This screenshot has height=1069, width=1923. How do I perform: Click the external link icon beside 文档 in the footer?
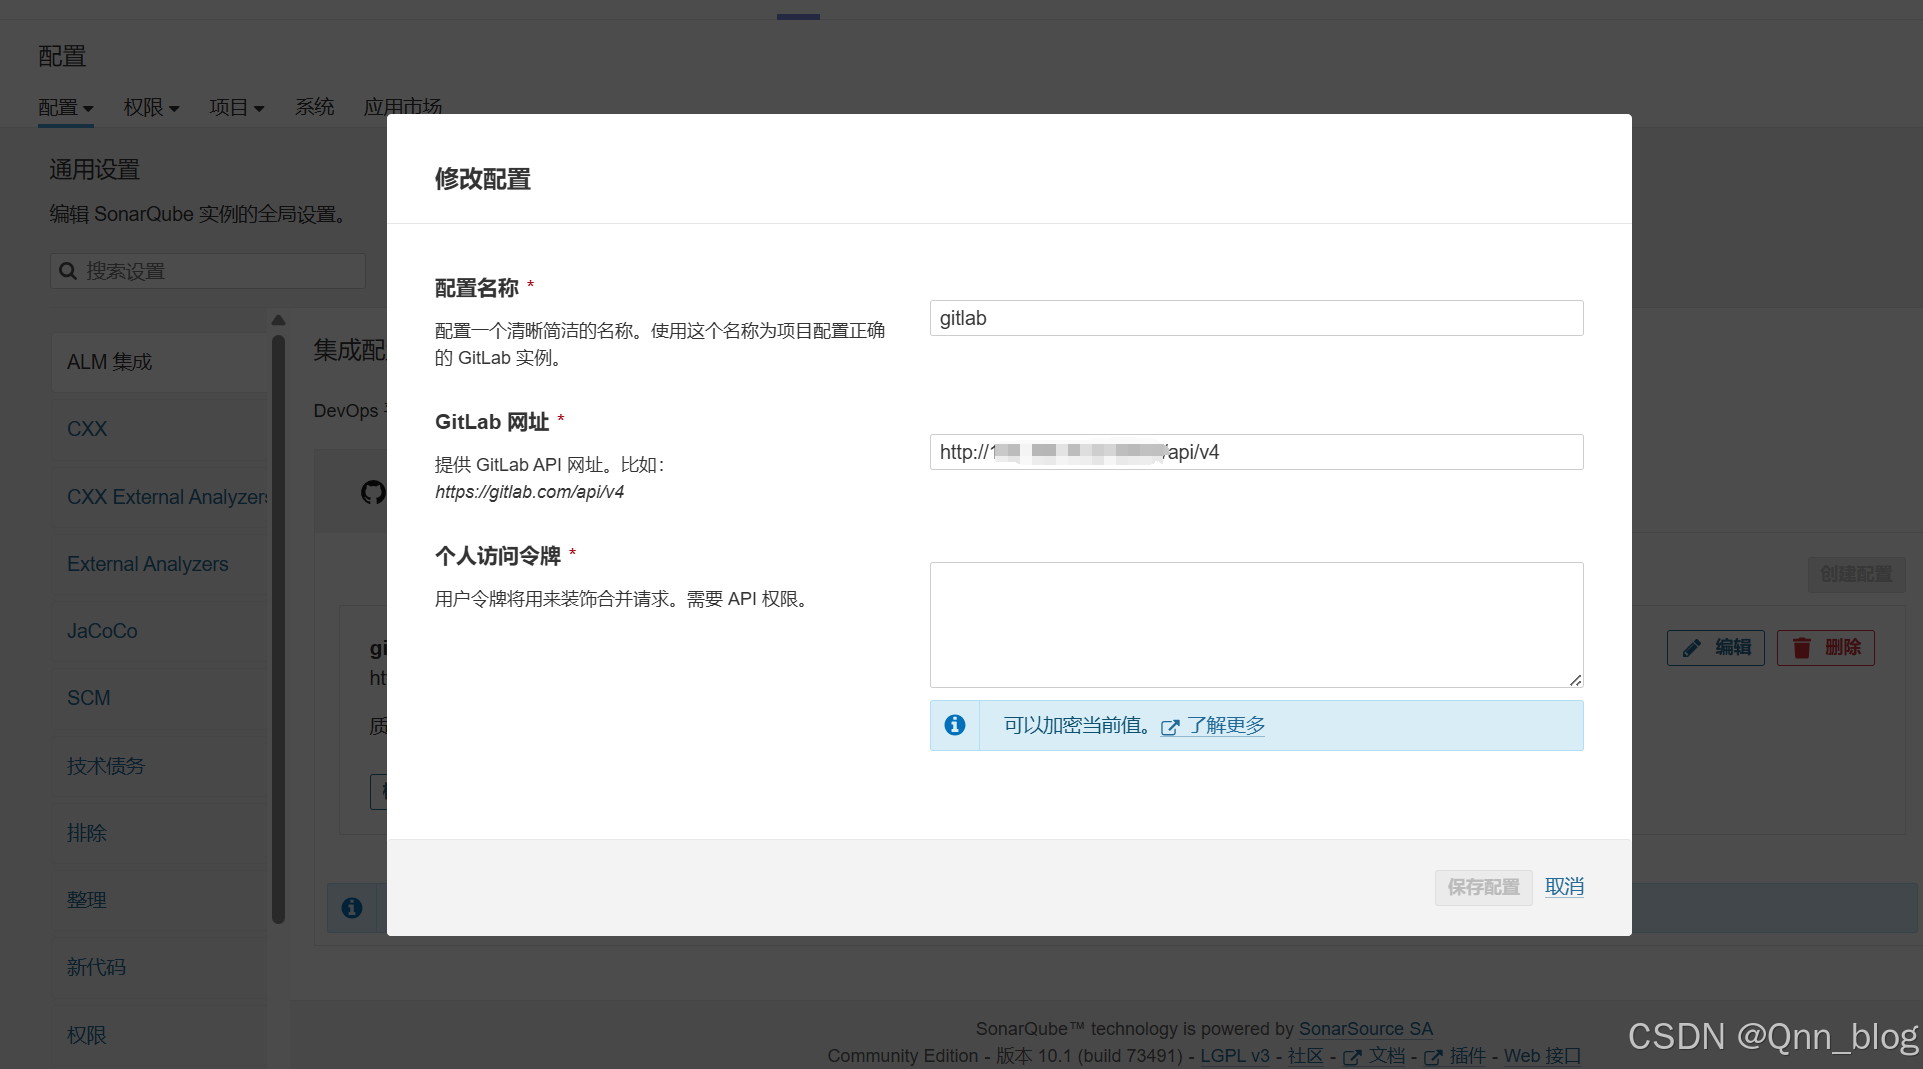pos(1352,1057)
